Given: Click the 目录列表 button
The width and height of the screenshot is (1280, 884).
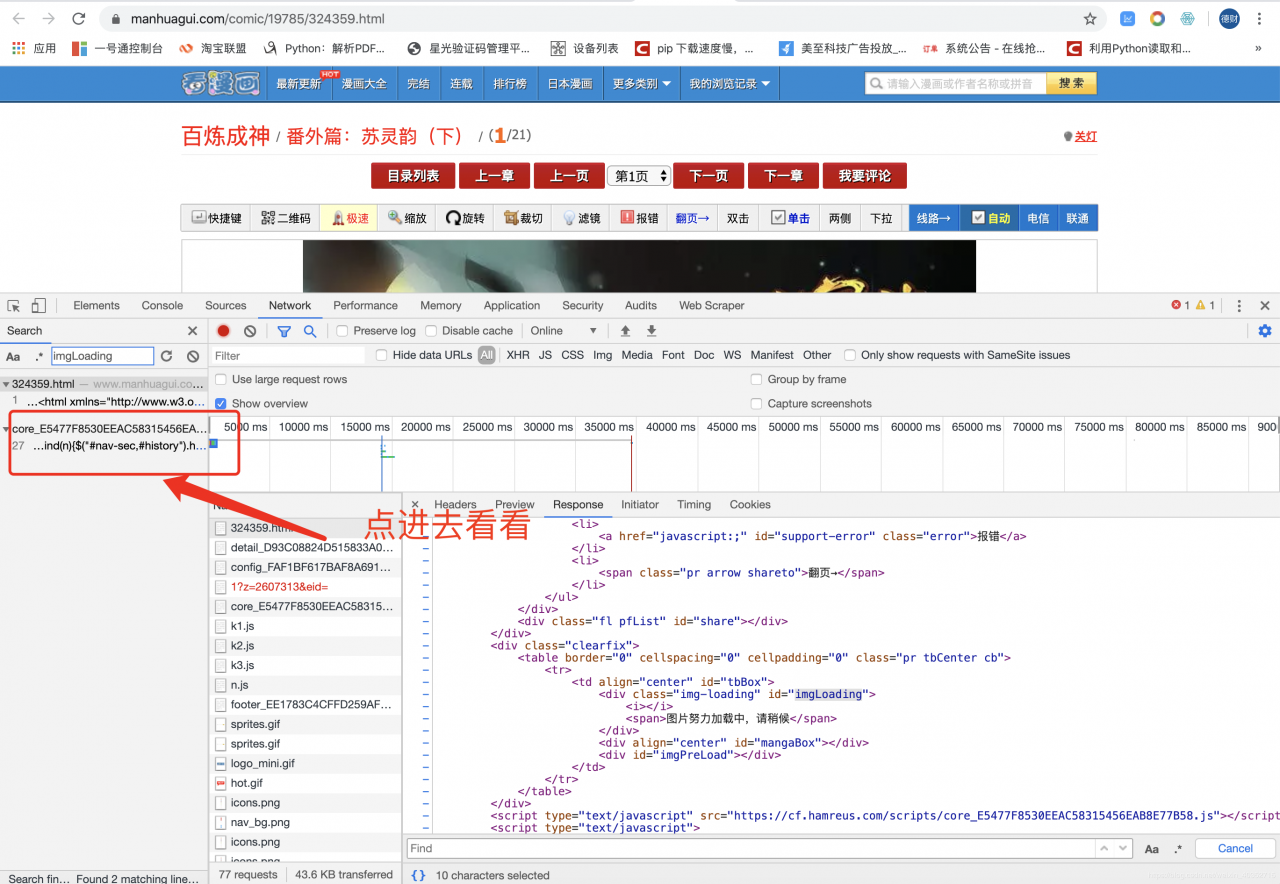Looking at the screenshot, I should pyautogui.click(x=413, y=176).
